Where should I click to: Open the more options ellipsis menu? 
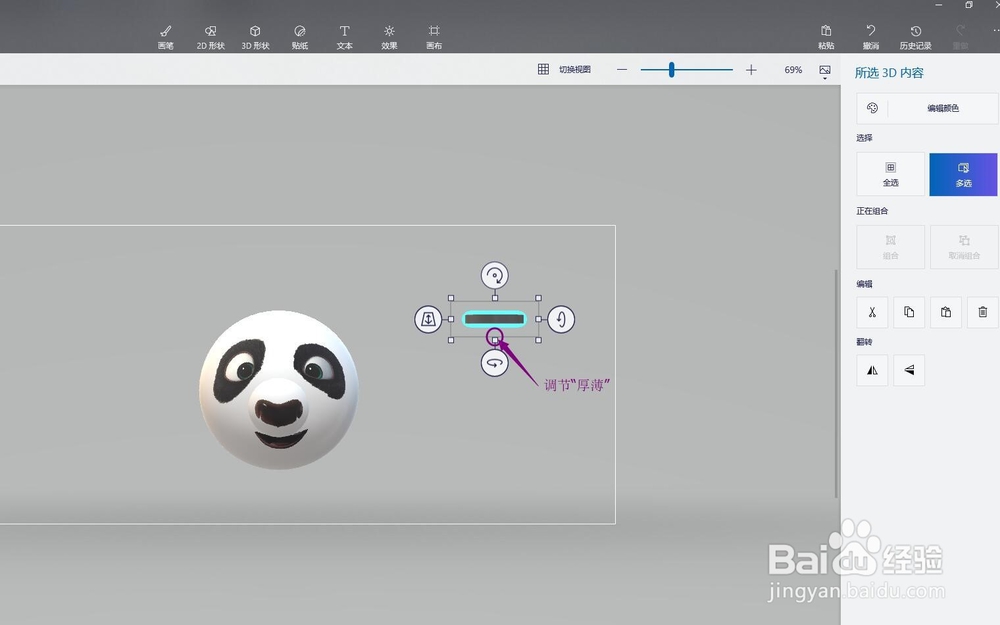[996, 30]
